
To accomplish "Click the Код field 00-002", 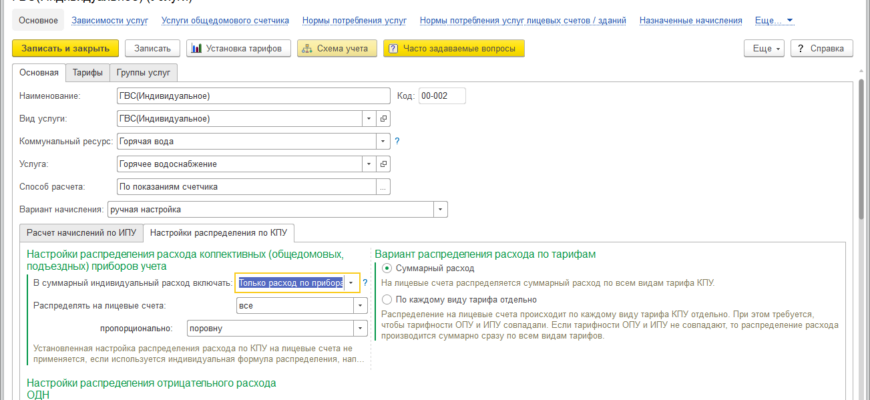I will pos(442,96).
